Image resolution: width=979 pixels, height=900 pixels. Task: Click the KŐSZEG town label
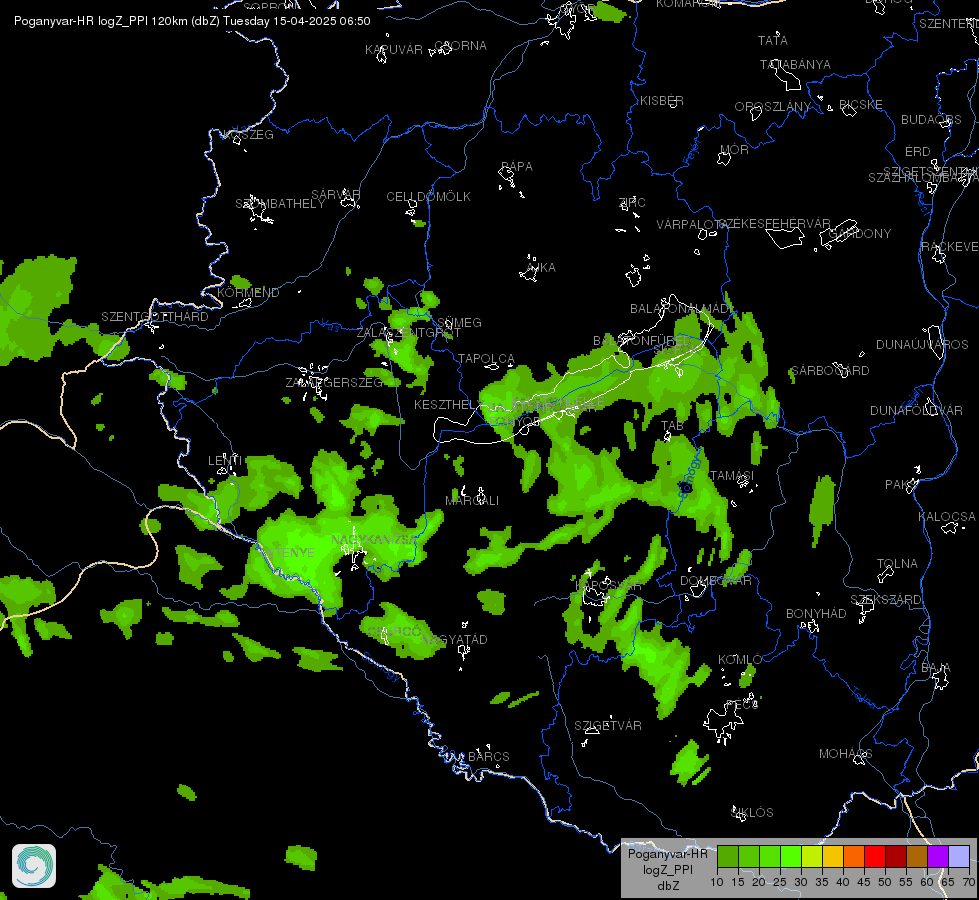(248, 135)
